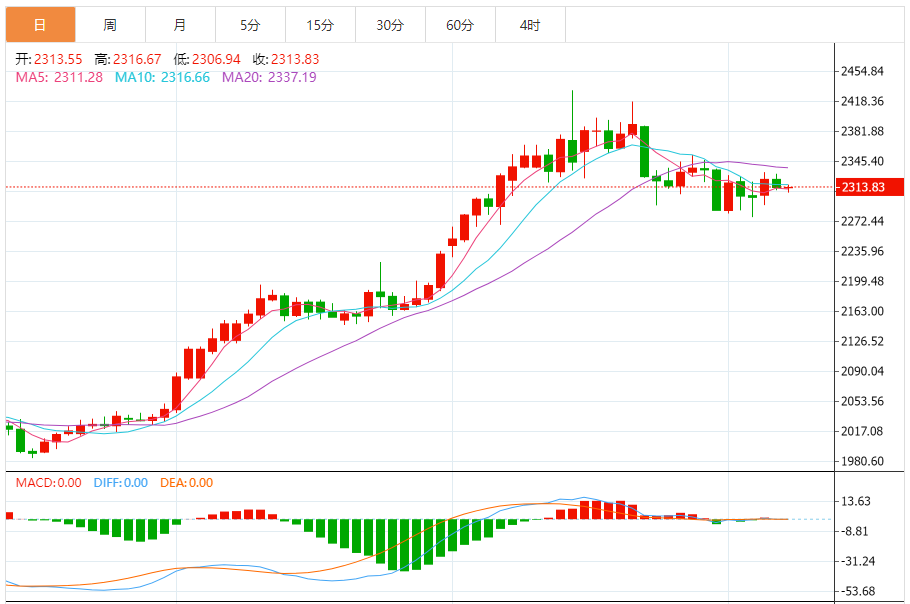910x604 pixels.
Task: Click the tall green candle after the peak
Action: 644,151
